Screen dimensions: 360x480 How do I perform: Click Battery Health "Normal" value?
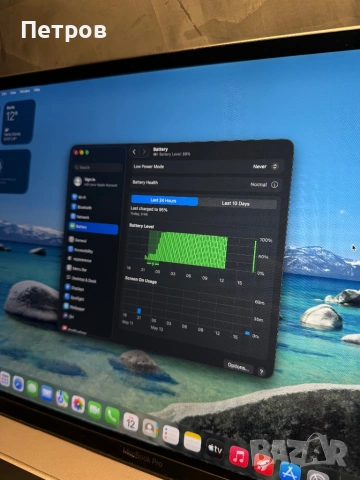point(259,184)
